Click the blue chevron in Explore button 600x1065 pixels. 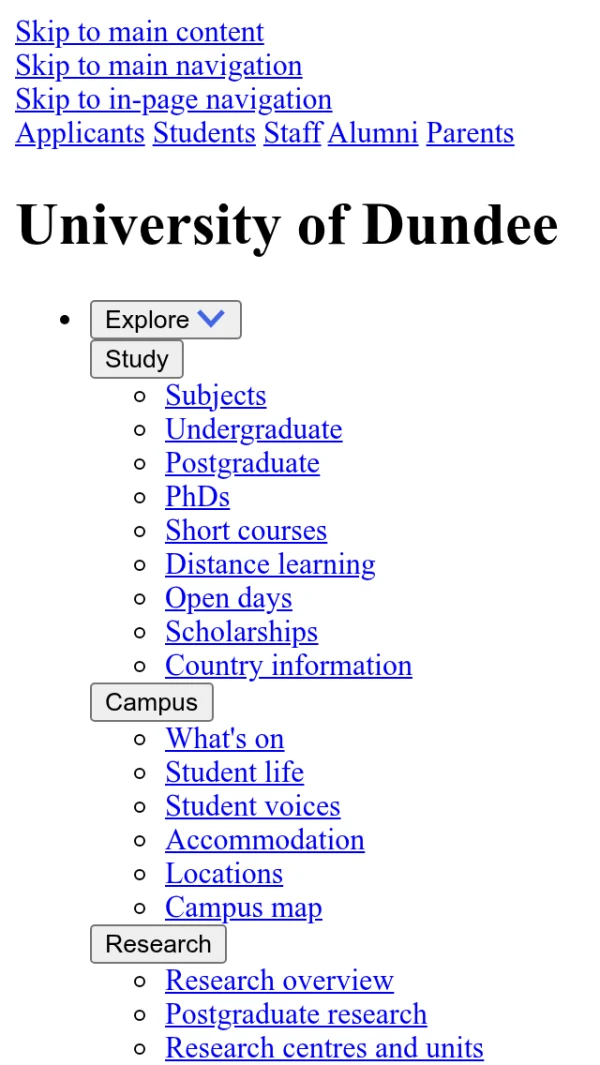211,317
